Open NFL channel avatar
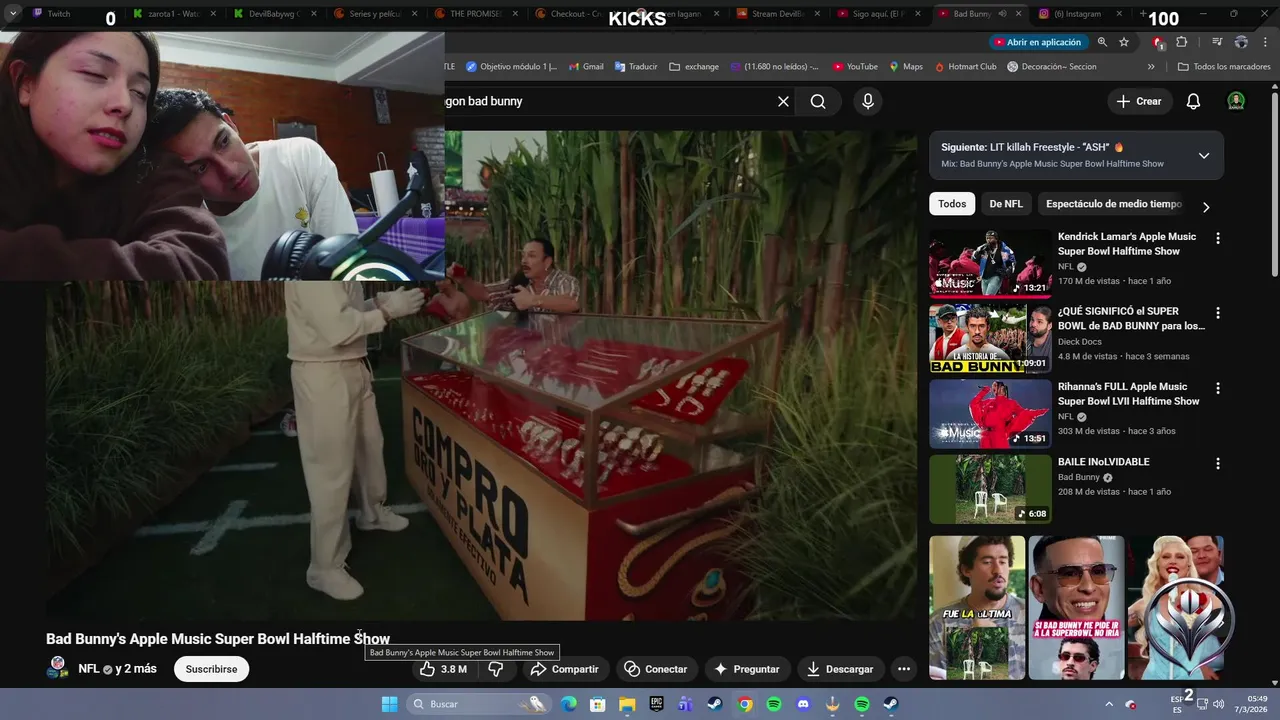The width and height of the screenshot is (1280, 720). click(58, 668)
